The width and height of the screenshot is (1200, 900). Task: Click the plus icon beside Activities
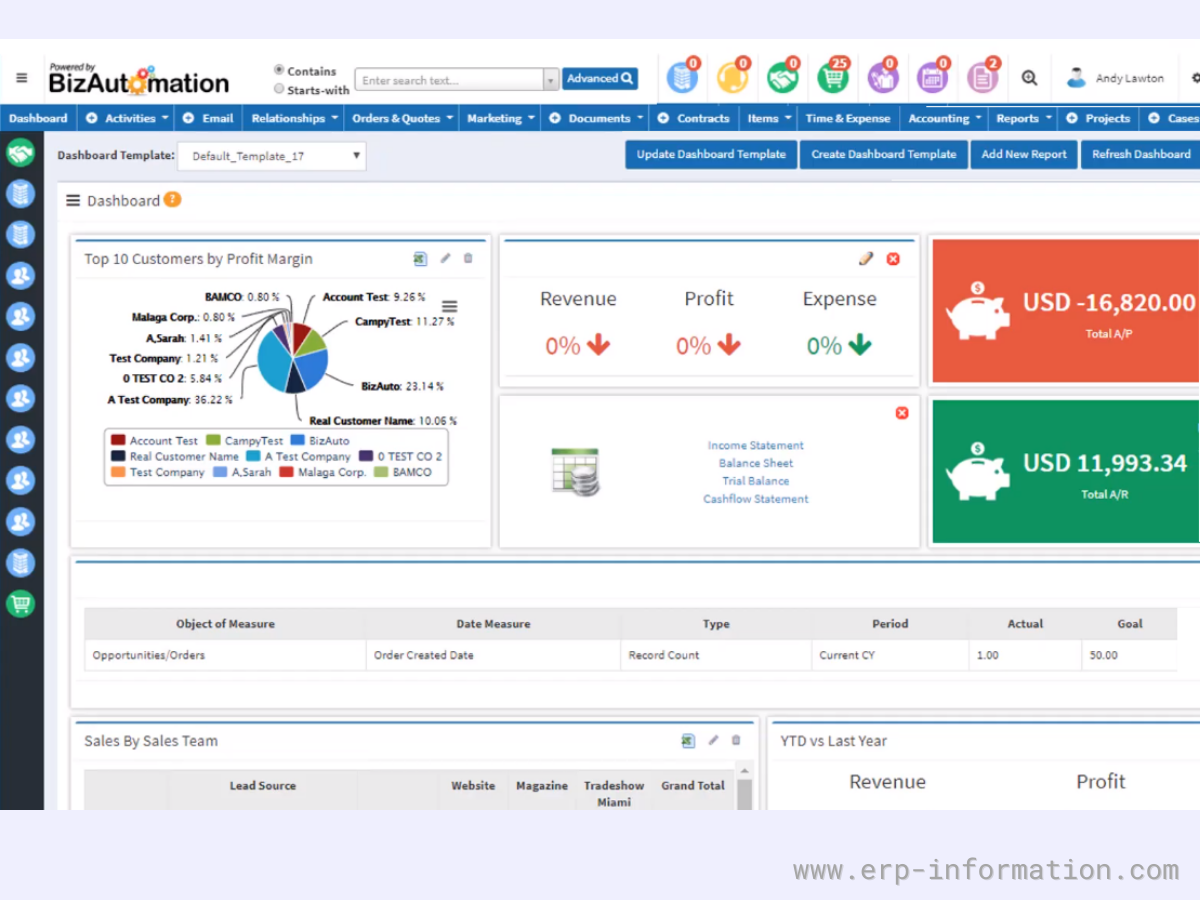pos(92,118)
